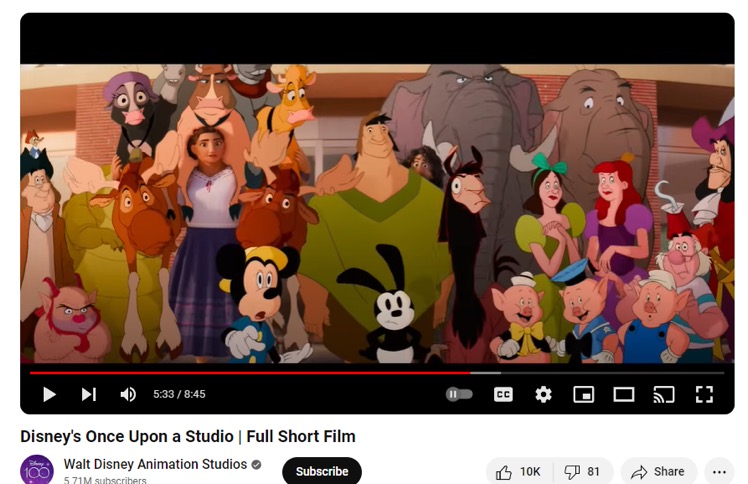748x484 pixels.
Task: Click the 5:33 / 8:45 time display
Action: (179, 394)
